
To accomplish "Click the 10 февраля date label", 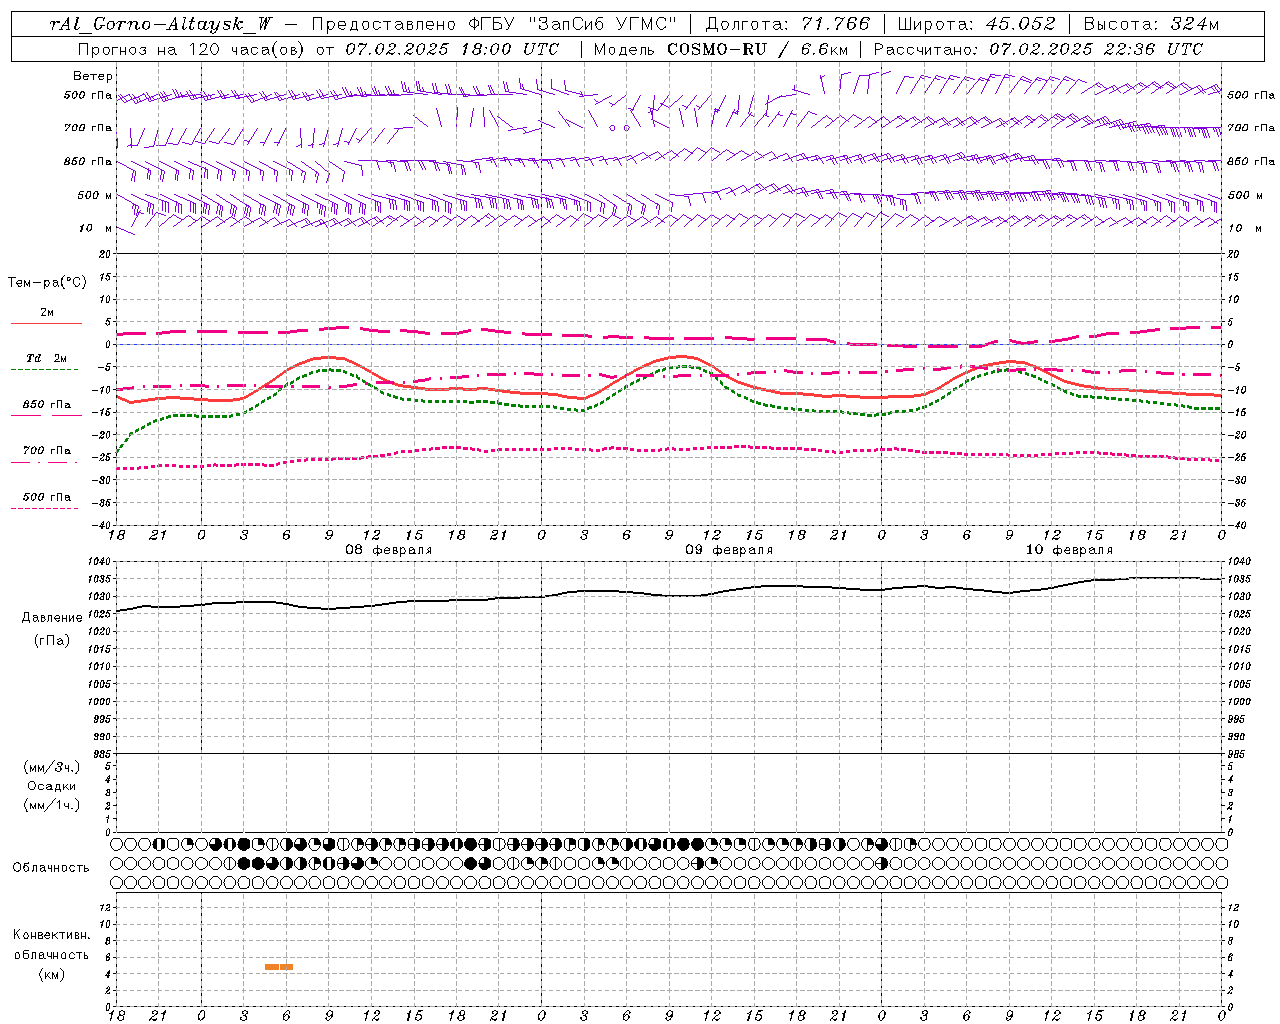I will pyautogui.click(x=1069, y=550).
